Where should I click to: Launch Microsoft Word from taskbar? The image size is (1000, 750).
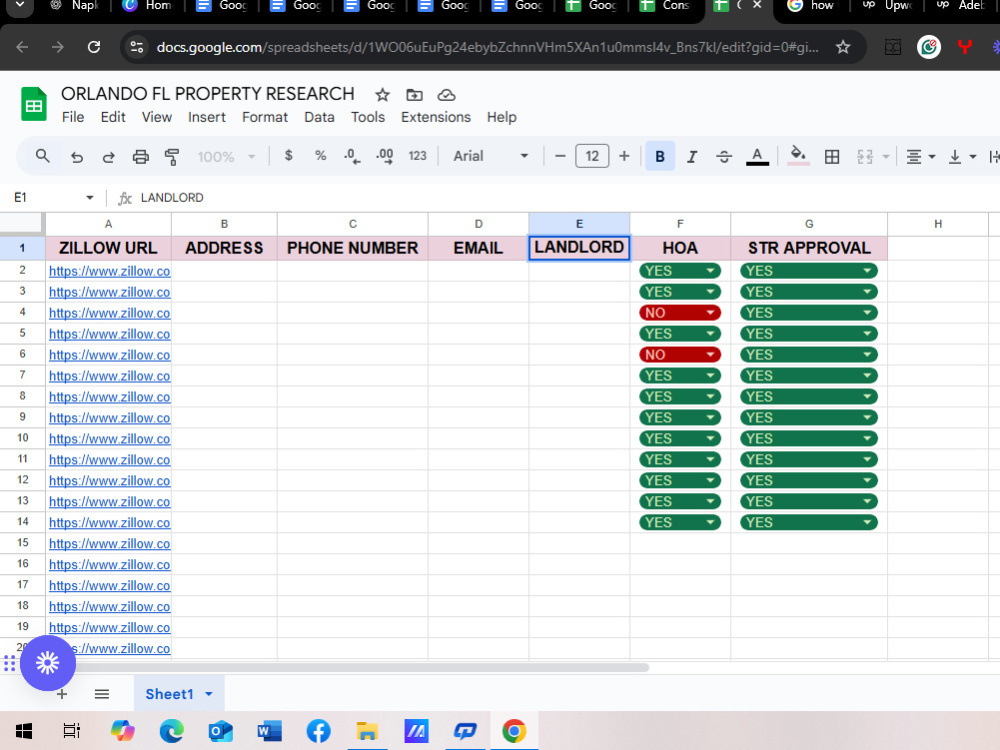(269, 731)
